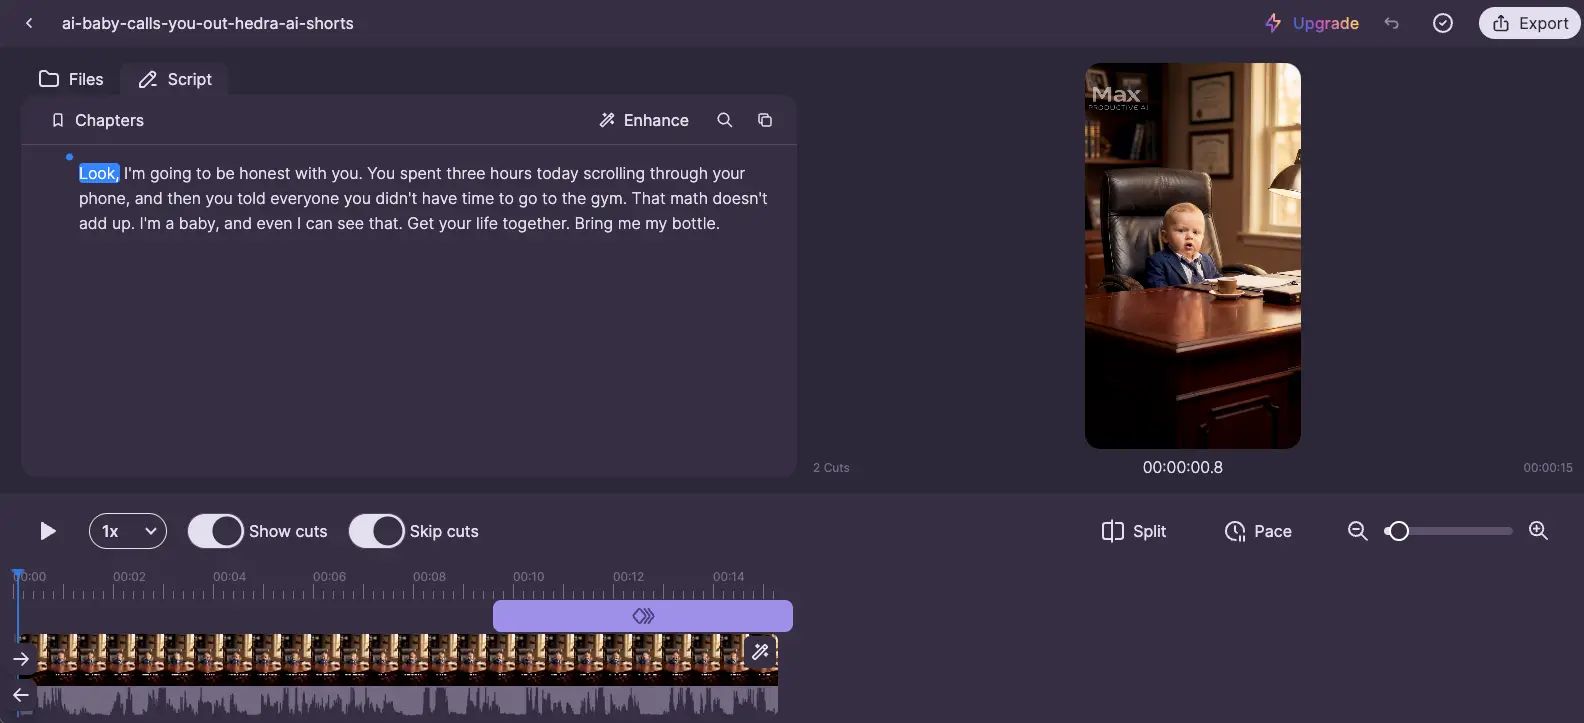Screen dimensions: 1584x723
Task: Click the right arrow track icon
Action: click(21, 659)
